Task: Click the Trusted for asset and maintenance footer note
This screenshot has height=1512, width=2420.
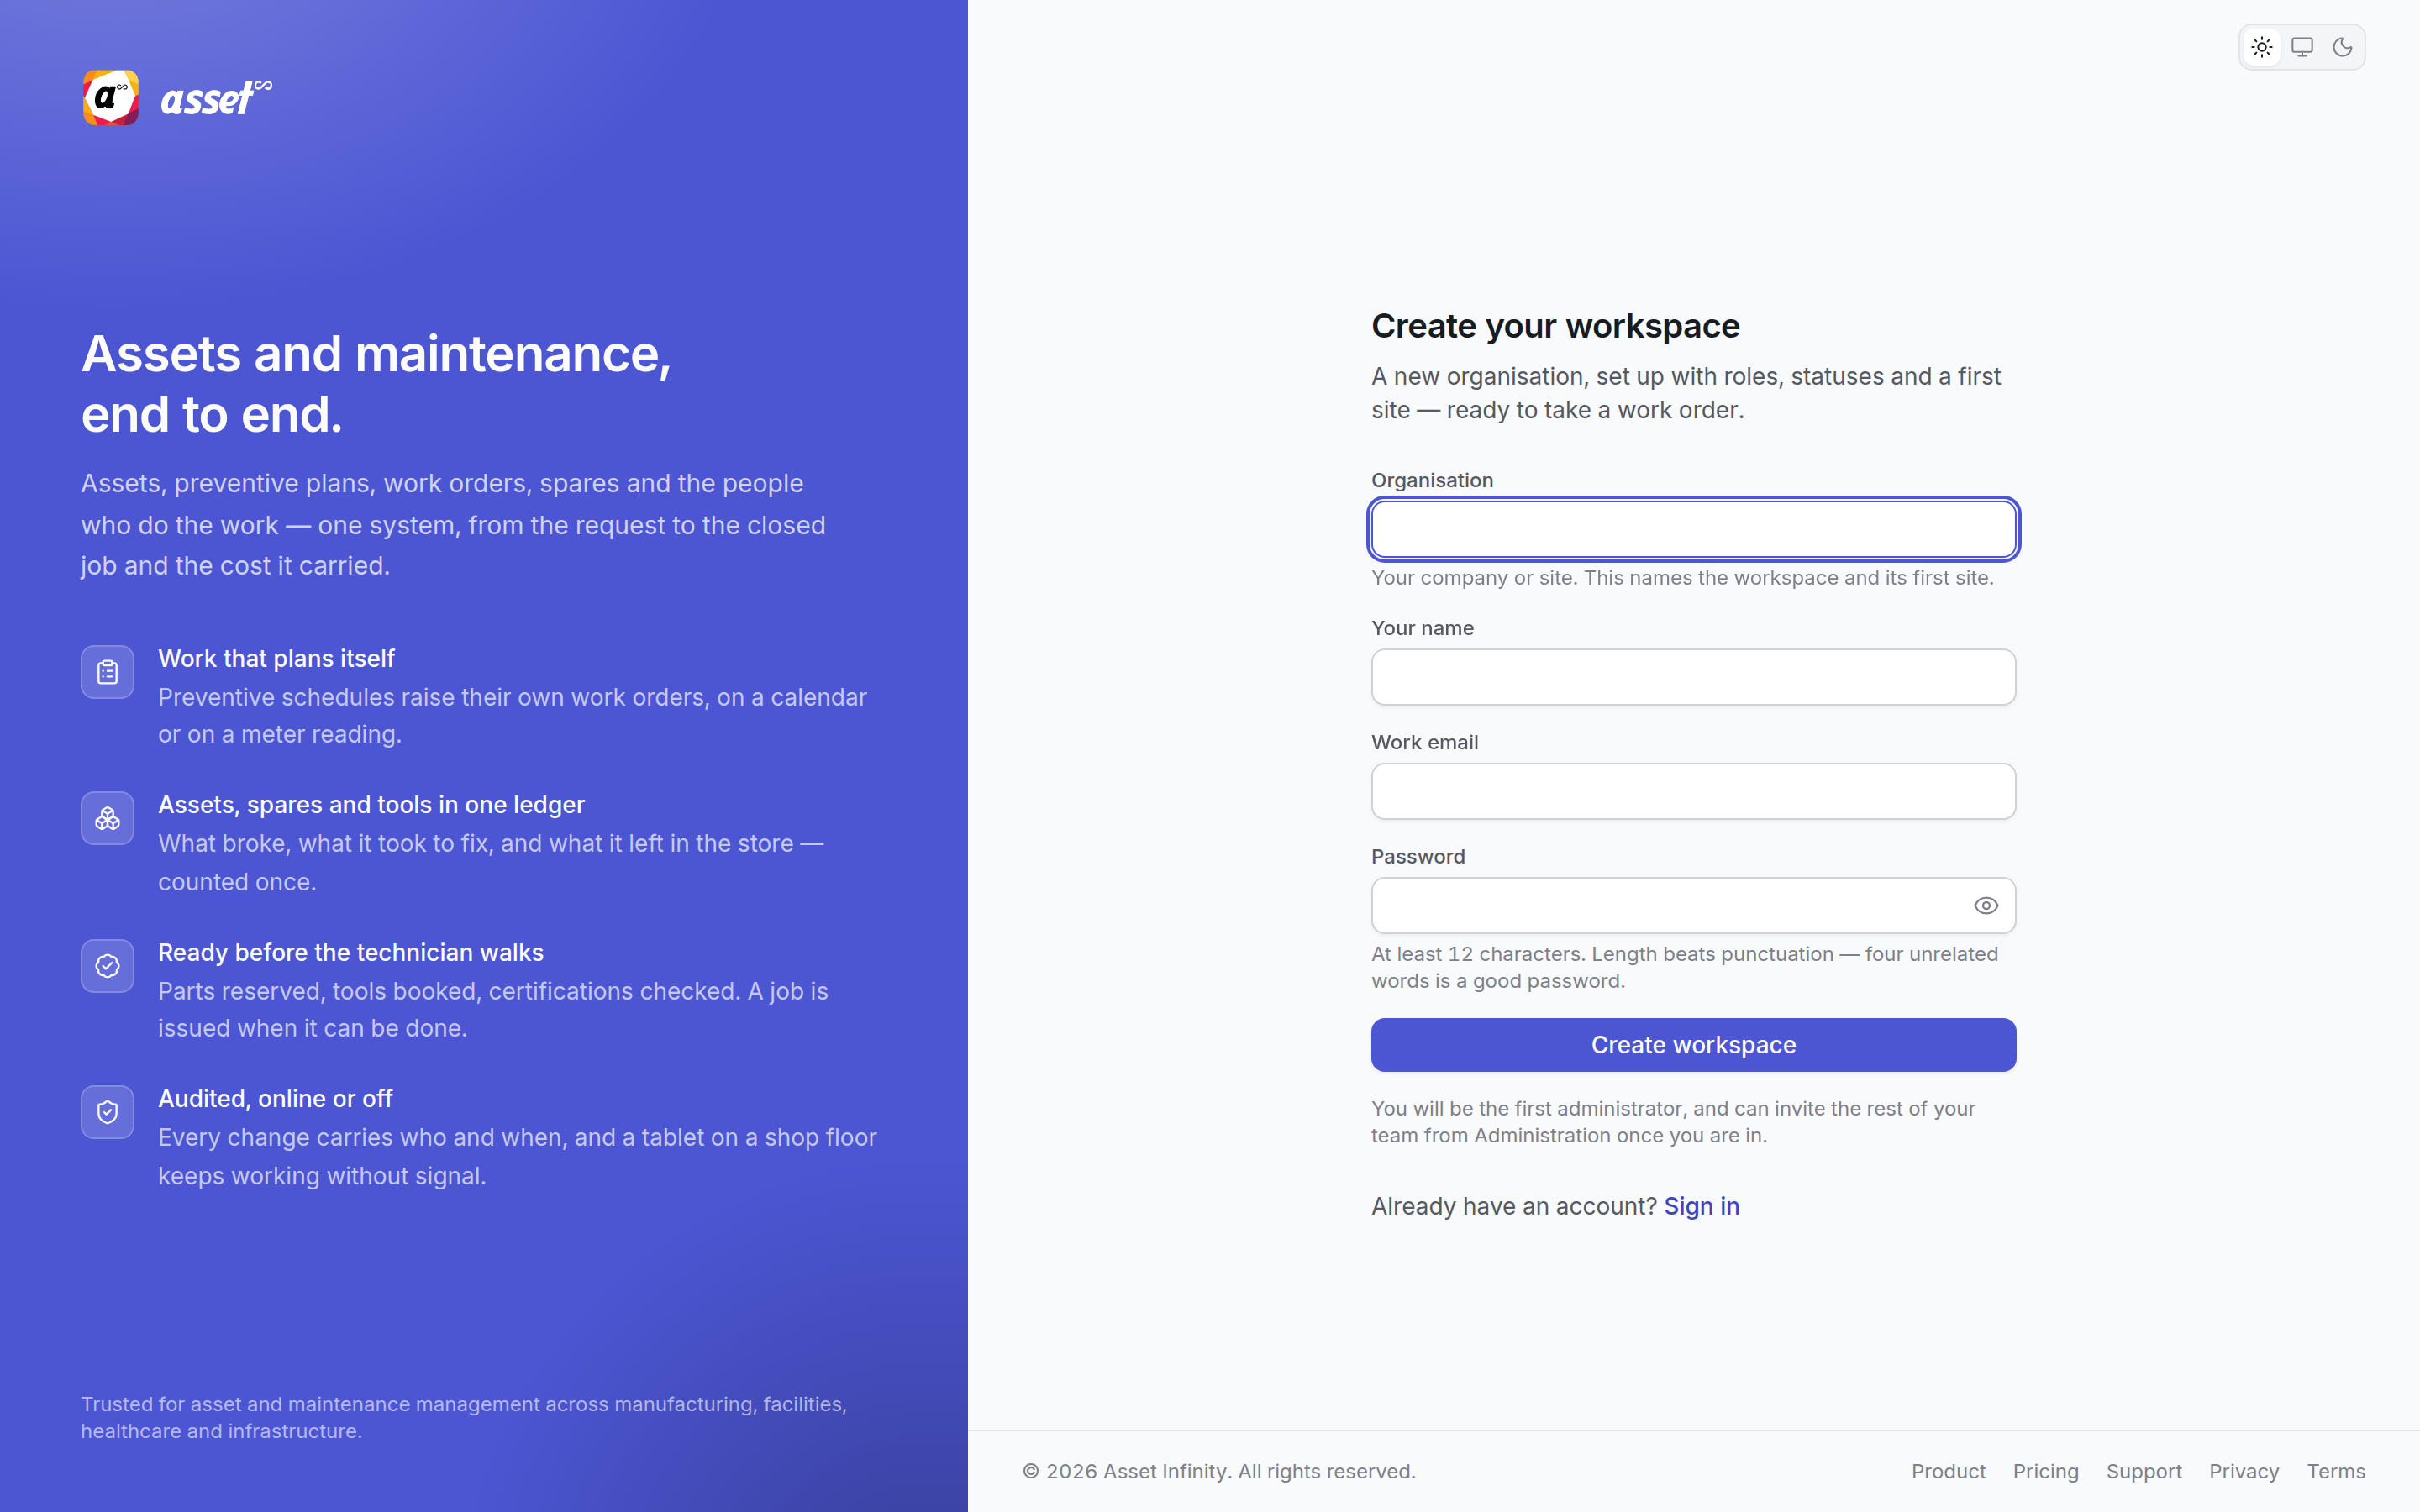Action: coord(464,1417)
